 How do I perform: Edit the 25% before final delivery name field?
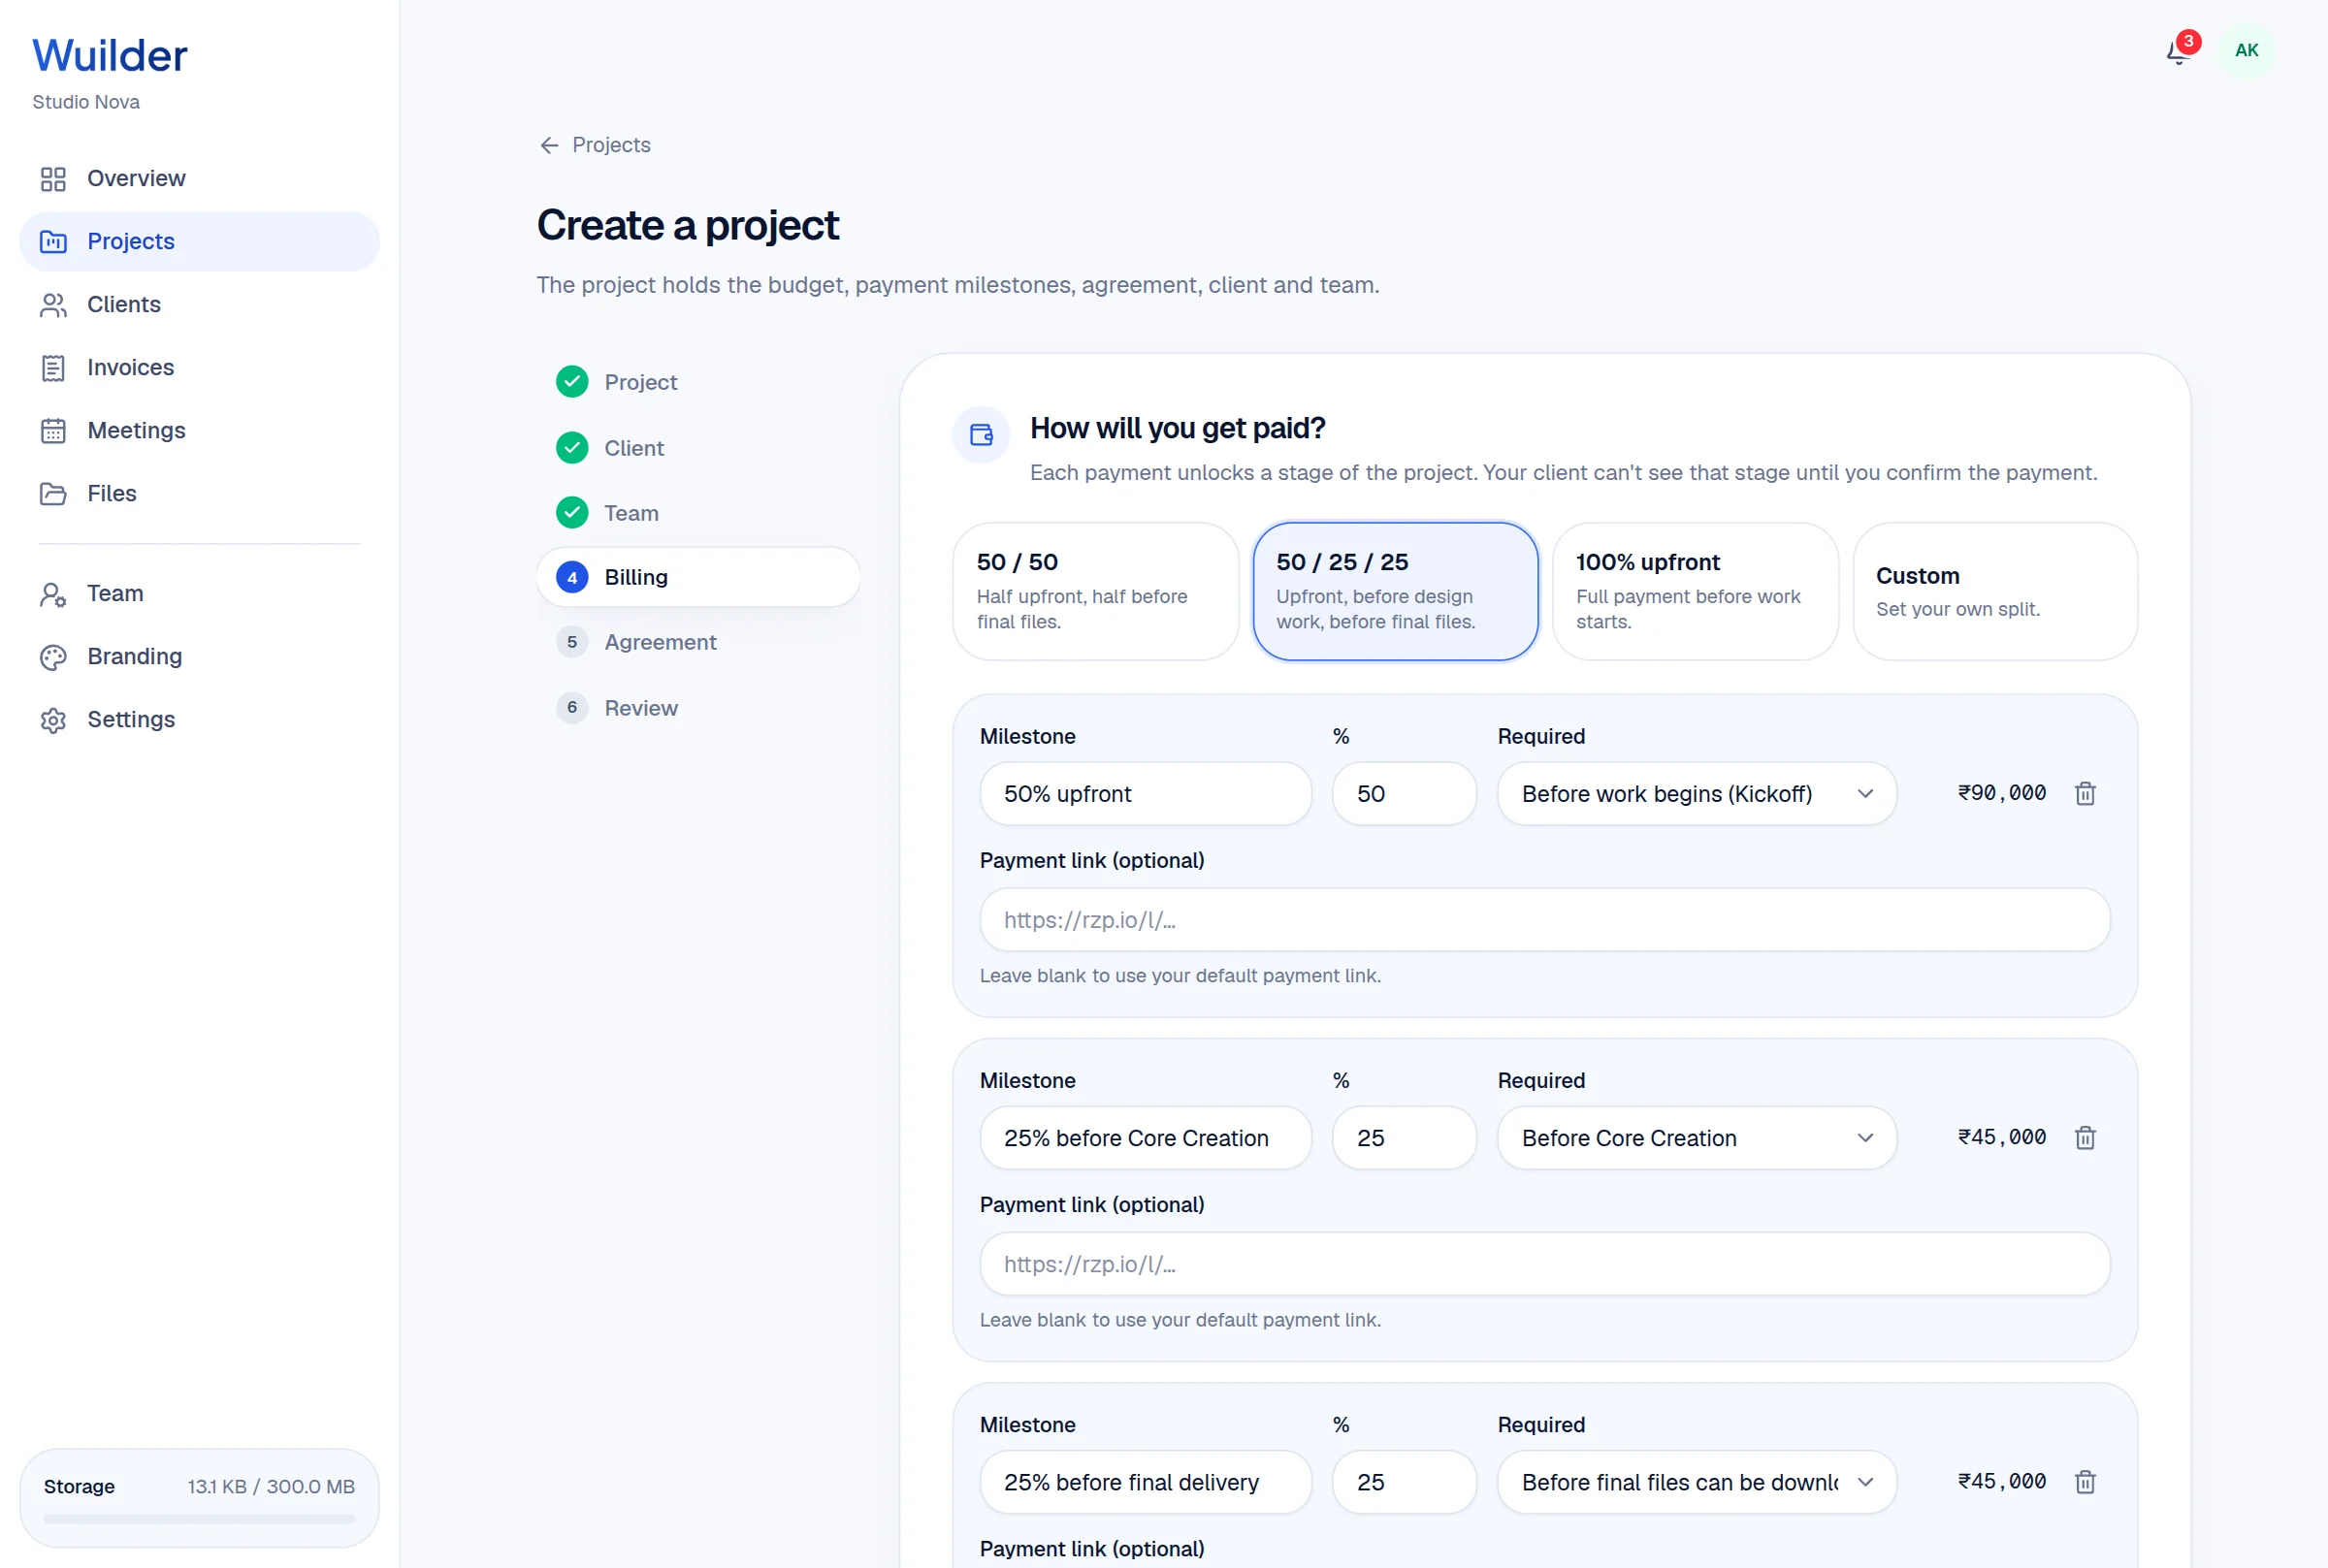pos(1145,1482)
